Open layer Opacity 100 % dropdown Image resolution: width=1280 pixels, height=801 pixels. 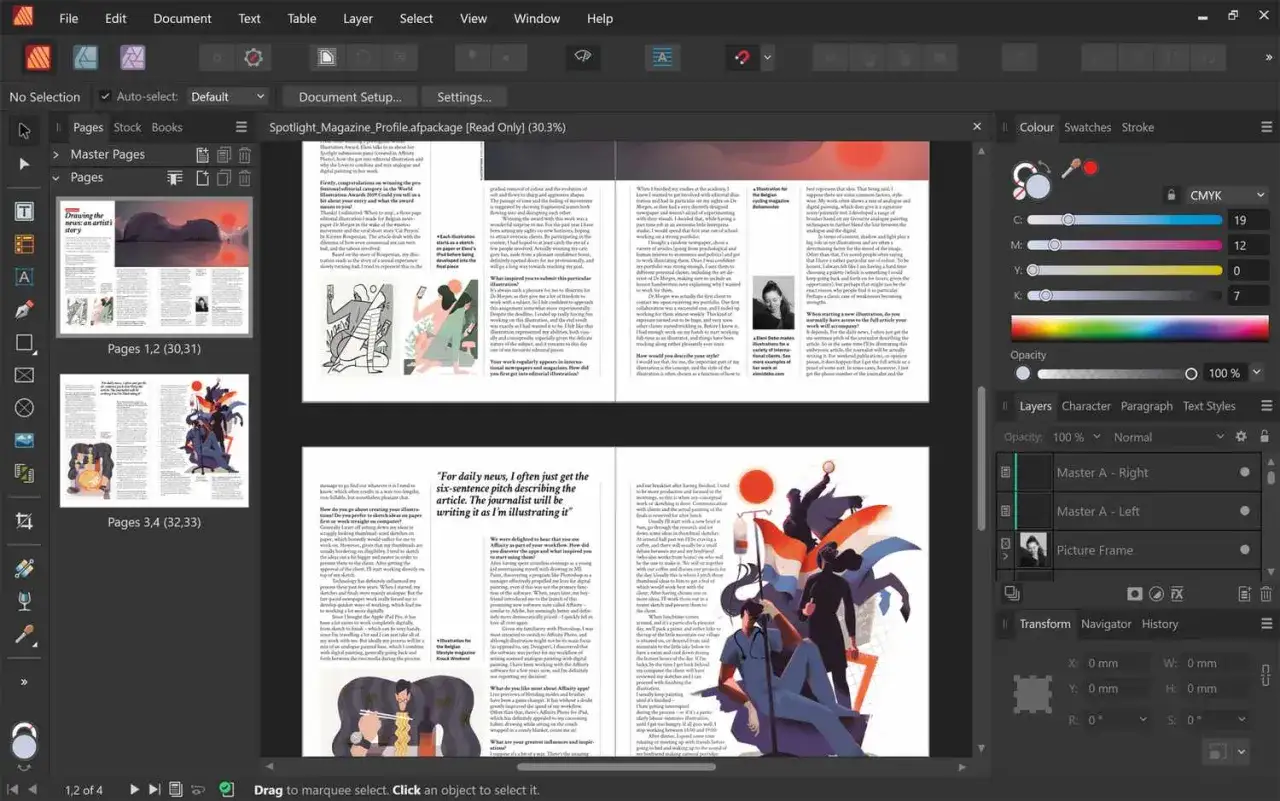point(1076,437)
